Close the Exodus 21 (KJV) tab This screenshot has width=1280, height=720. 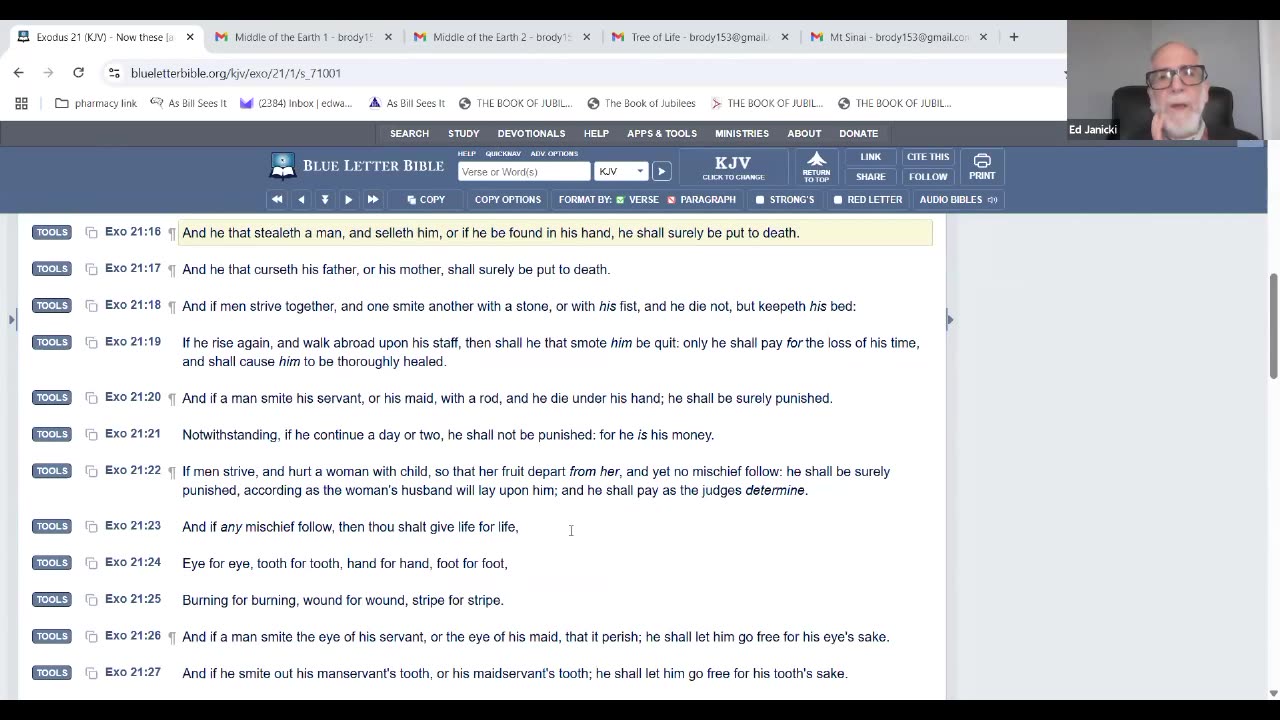pos(190,37)
